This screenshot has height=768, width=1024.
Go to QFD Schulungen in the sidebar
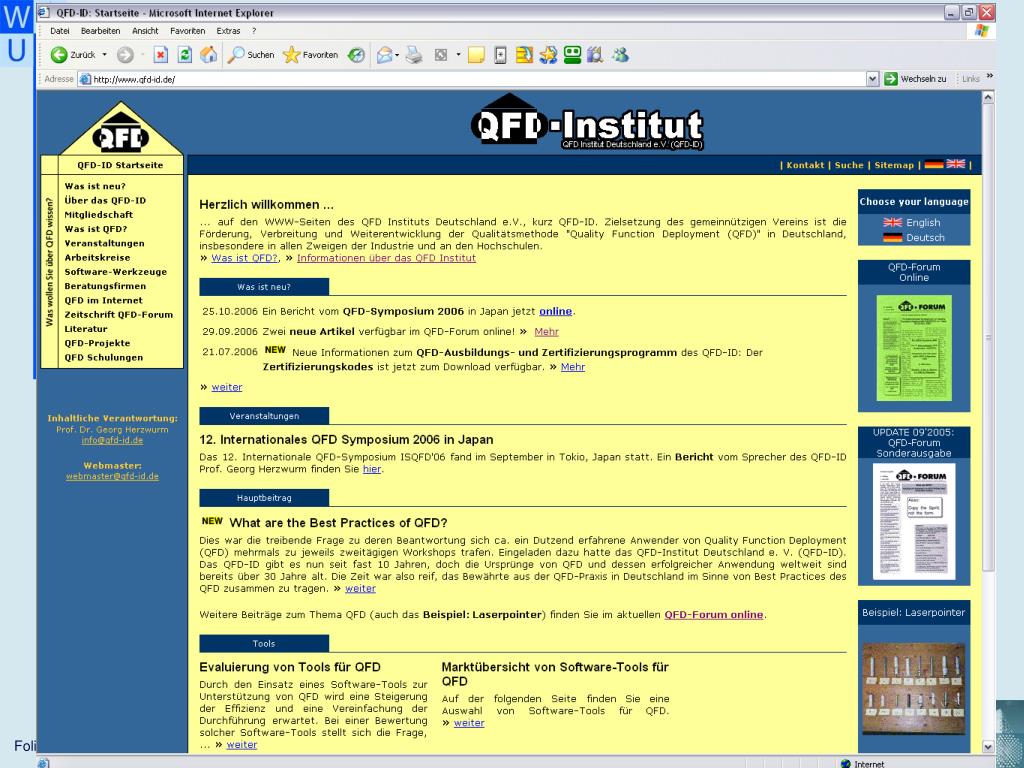point(104,357)
